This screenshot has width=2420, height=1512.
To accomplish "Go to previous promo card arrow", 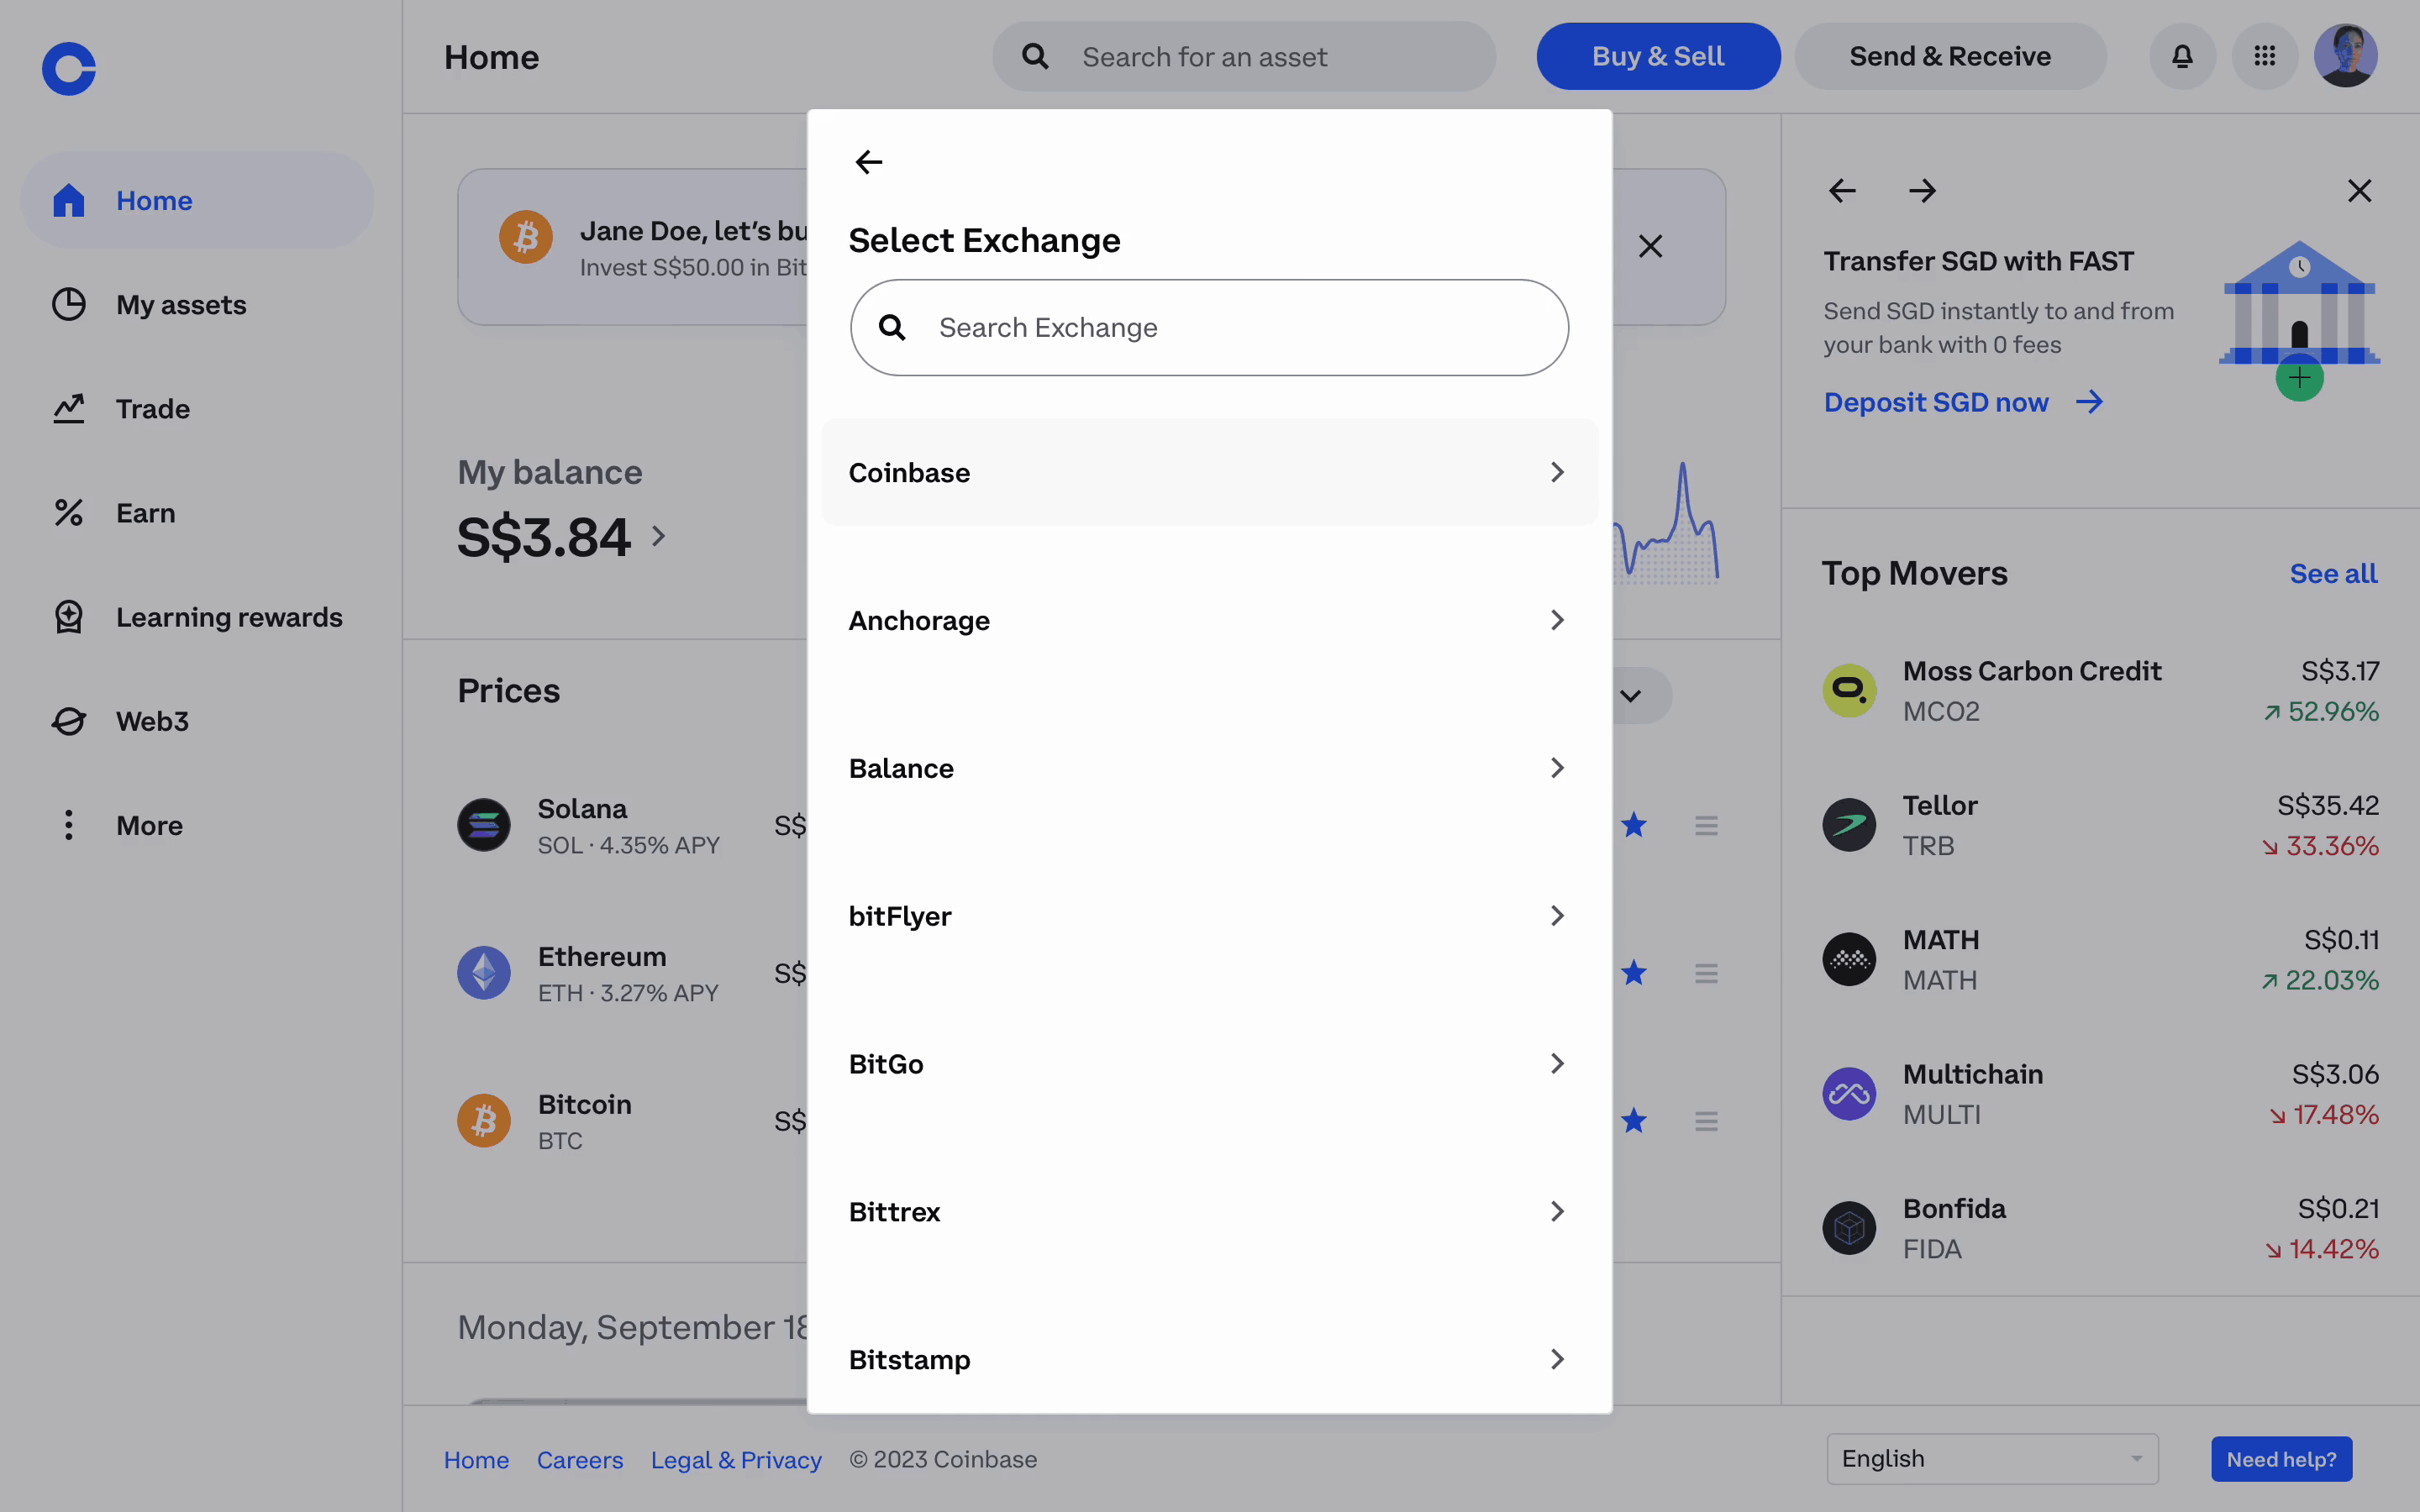I will click(1842, 191).
